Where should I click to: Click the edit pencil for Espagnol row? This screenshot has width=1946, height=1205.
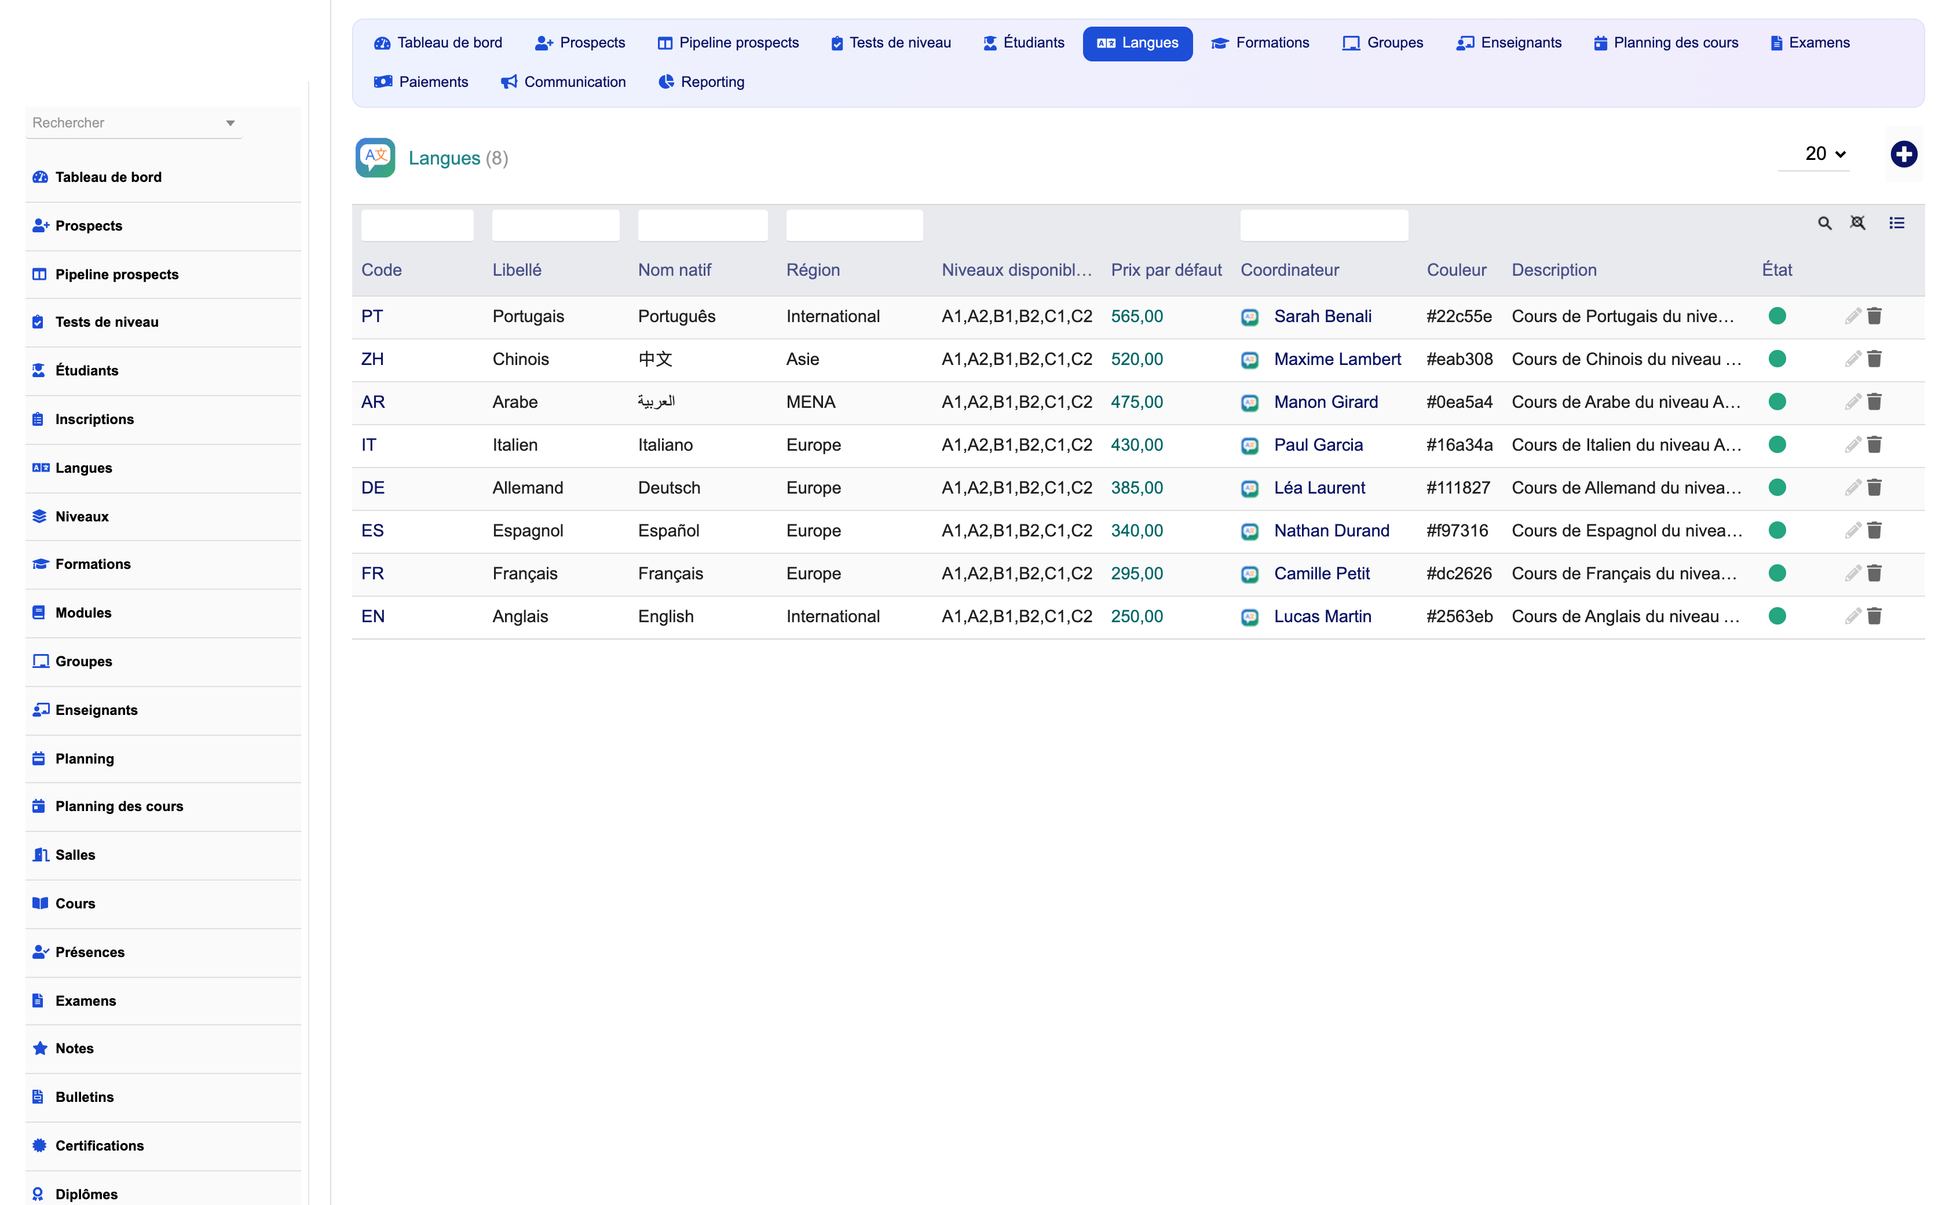(x=1852, y=531)
